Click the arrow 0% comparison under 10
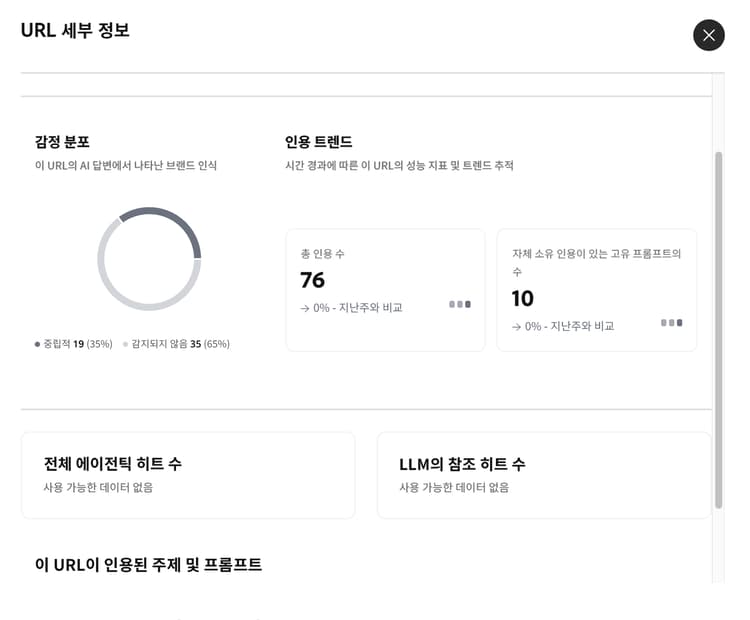Screen dimensions: 750x620 [x=563, y=326]
